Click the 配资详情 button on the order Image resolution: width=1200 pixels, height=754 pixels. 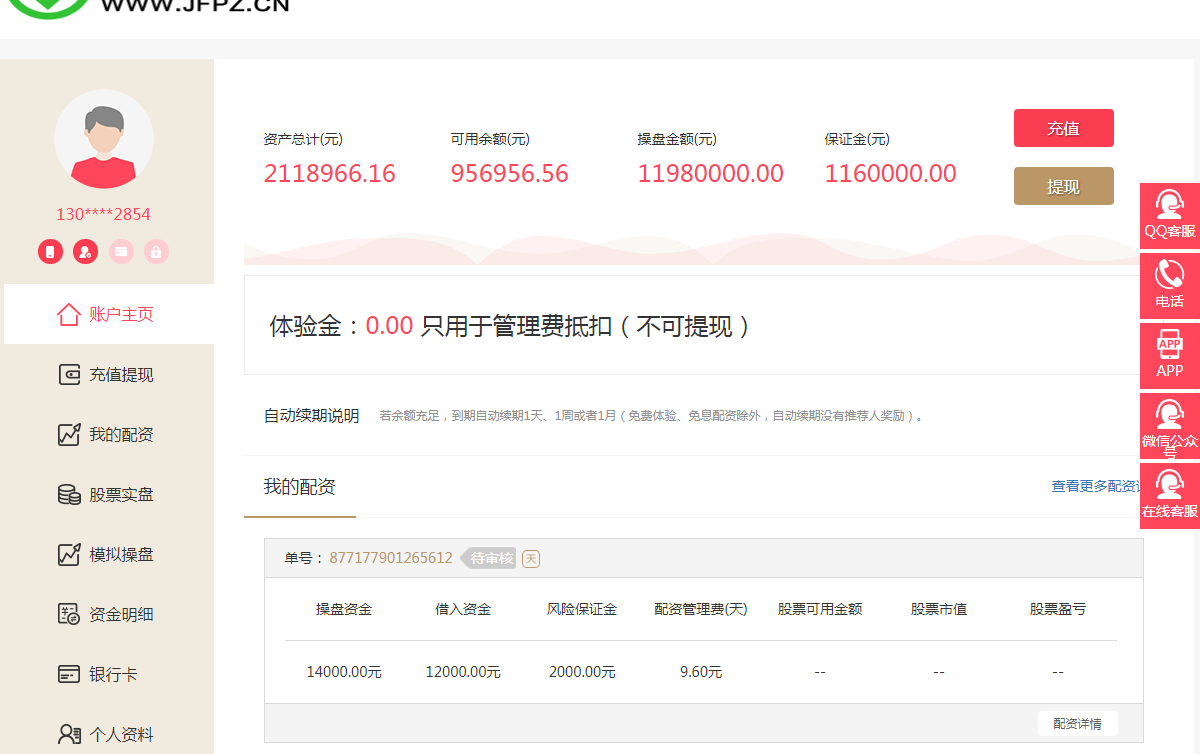pos(1077,724)
